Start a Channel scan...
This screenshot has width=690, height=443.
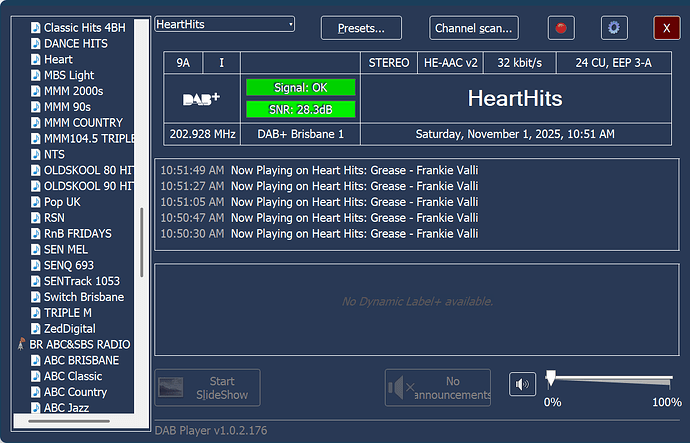coord(474,28)
